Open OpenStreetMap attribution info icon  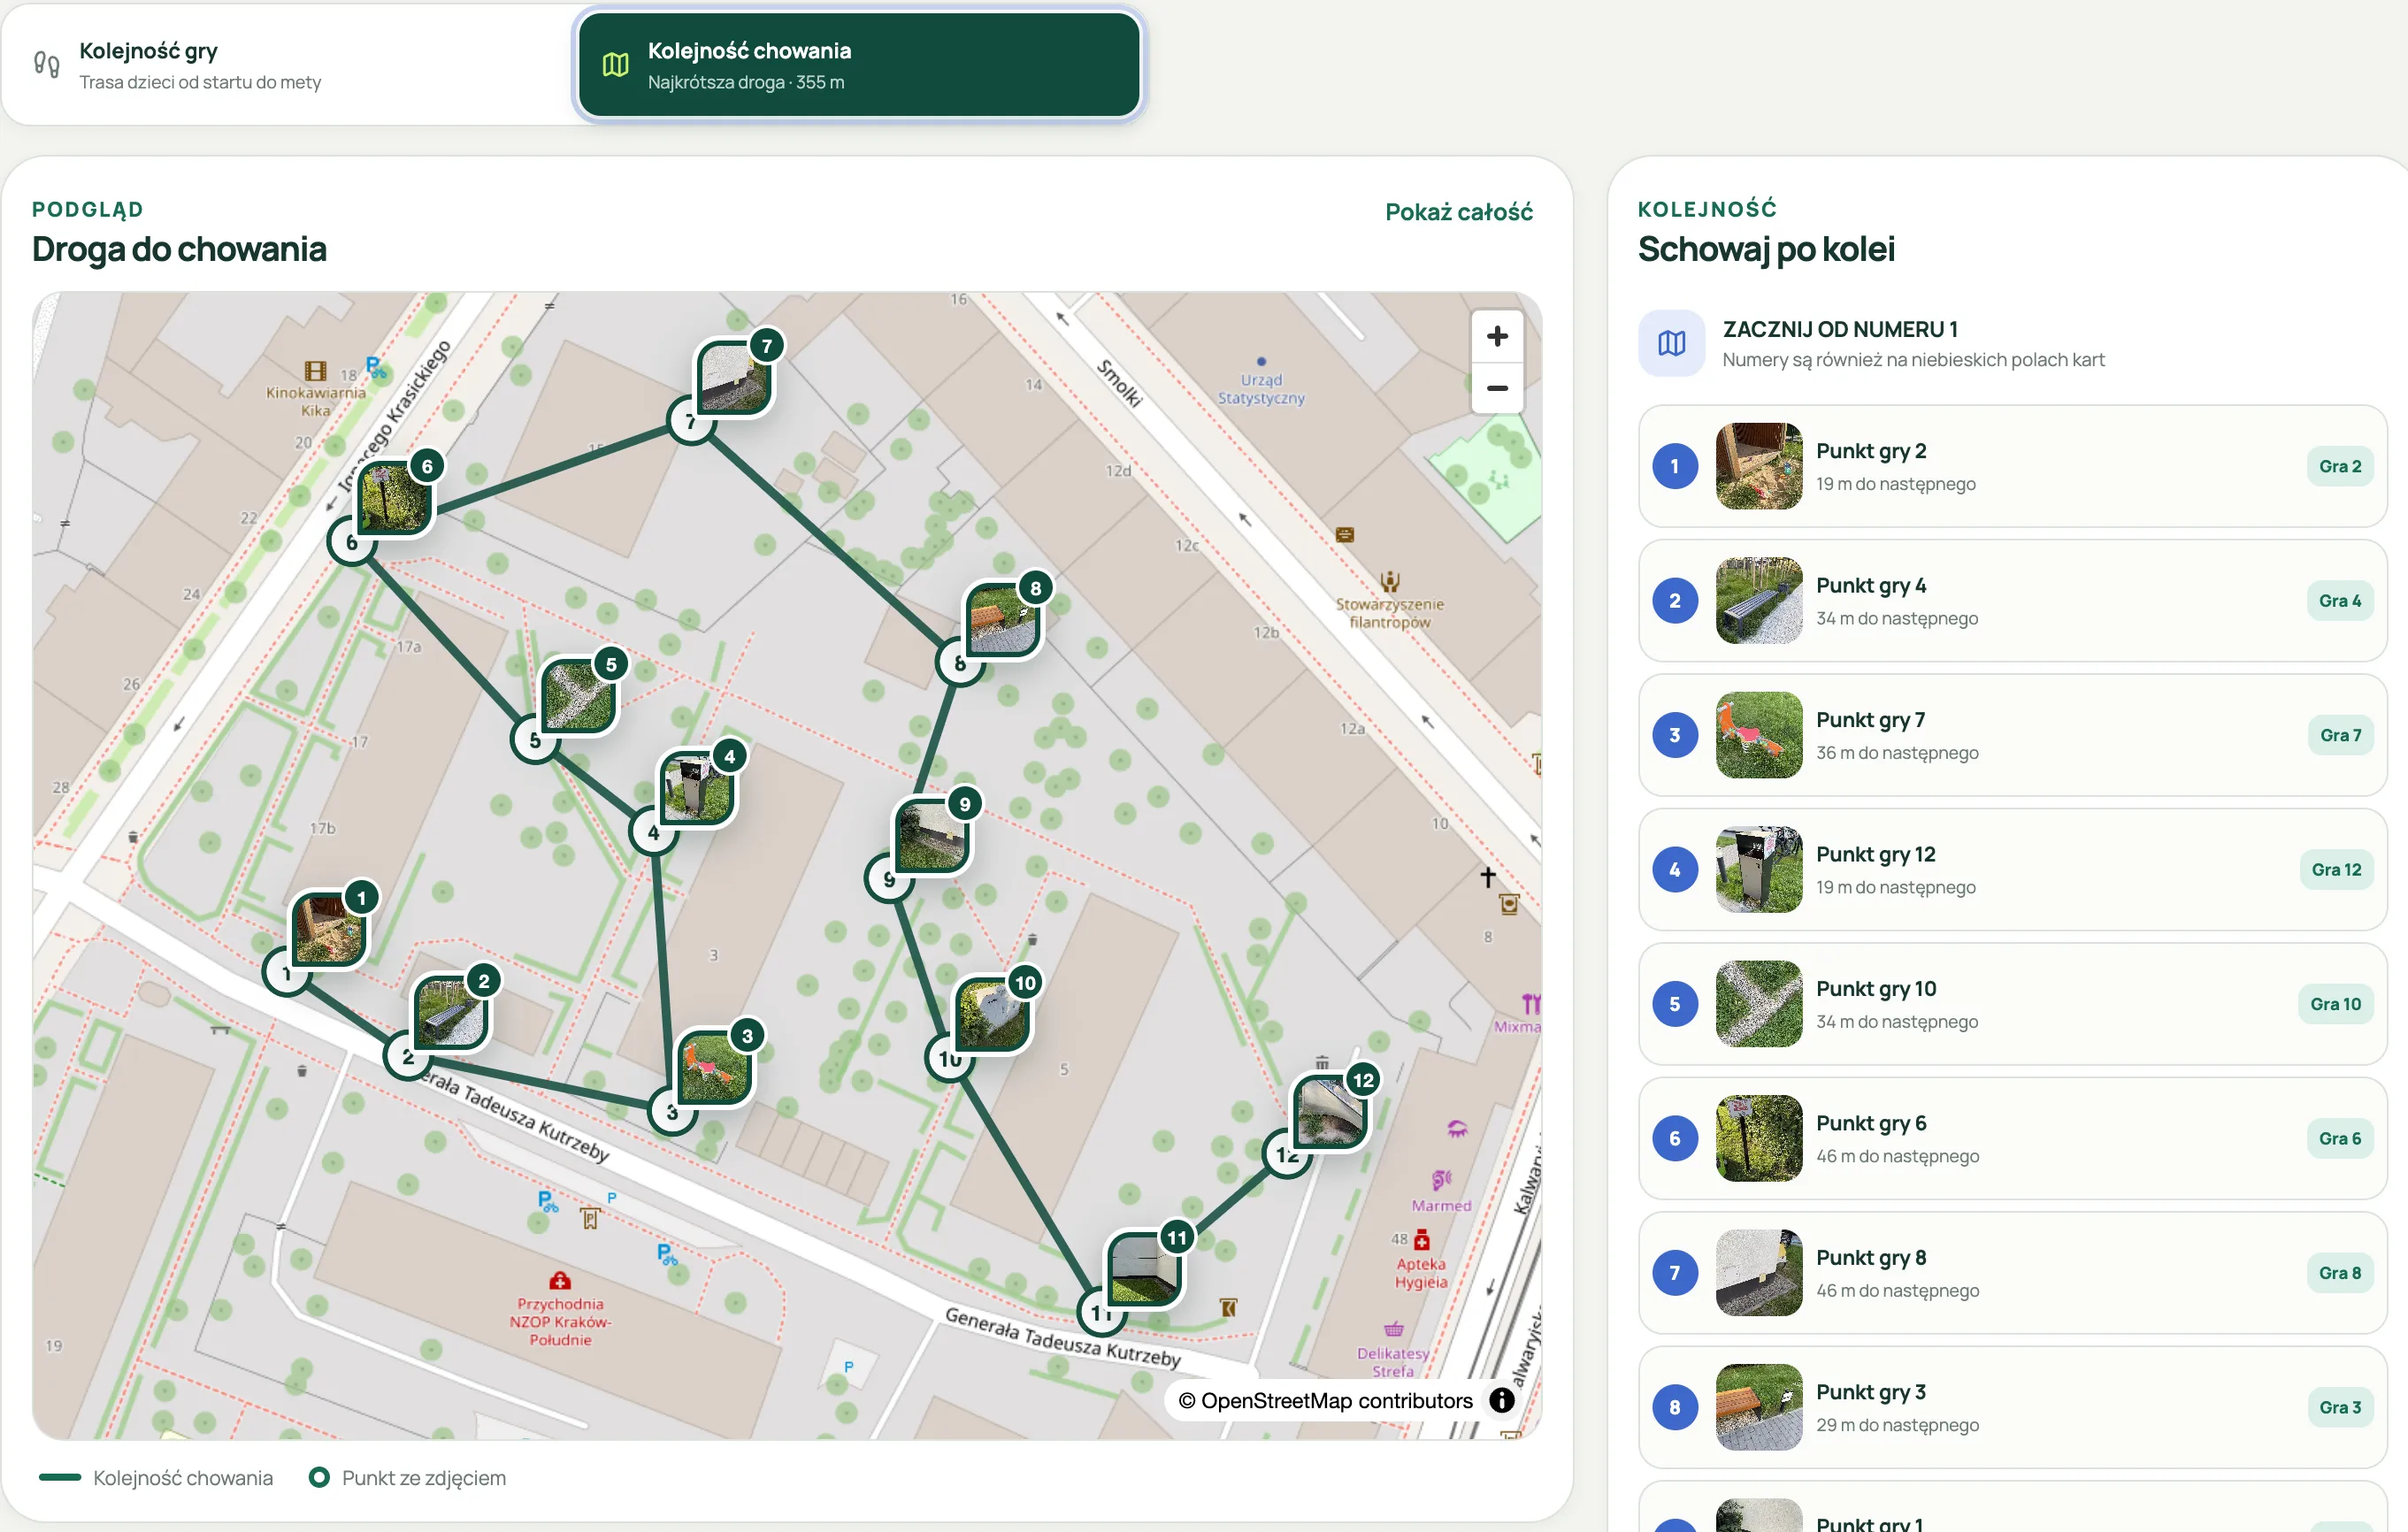(x=1501, y=1400)
